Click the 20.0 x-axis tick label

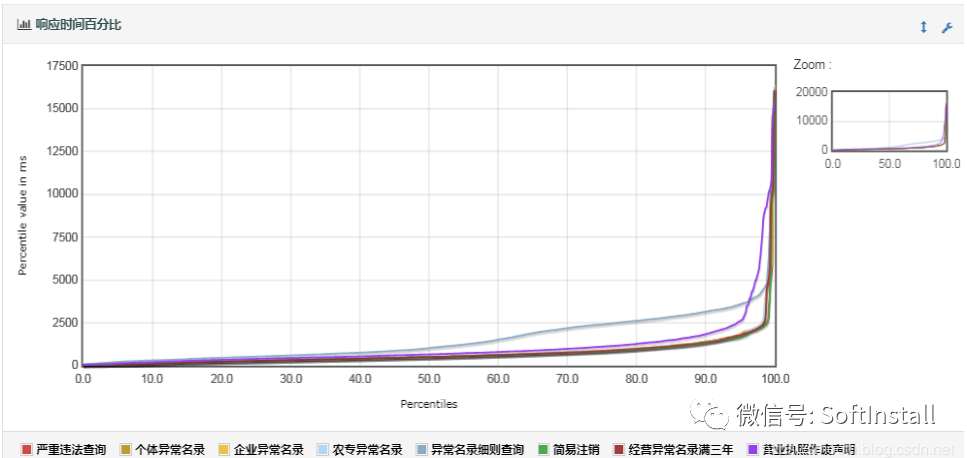pyautogui.click(x=221, y=377)
